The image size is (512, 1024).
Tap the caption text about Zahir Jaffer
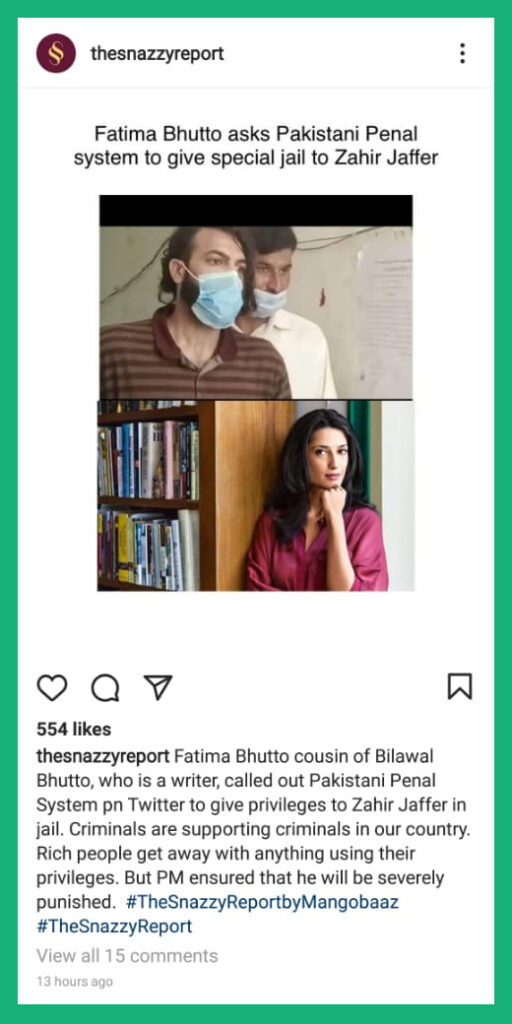click(x=256, y=829)
